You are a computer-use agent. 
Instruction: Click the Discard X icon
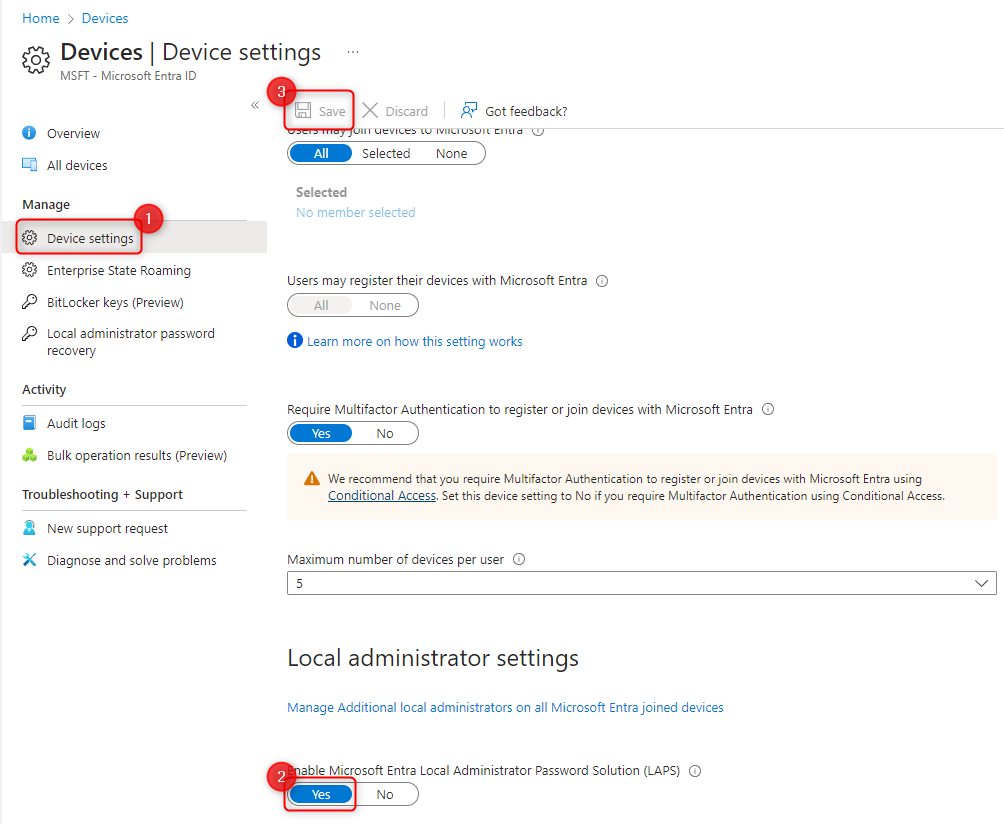pos(370,110)
